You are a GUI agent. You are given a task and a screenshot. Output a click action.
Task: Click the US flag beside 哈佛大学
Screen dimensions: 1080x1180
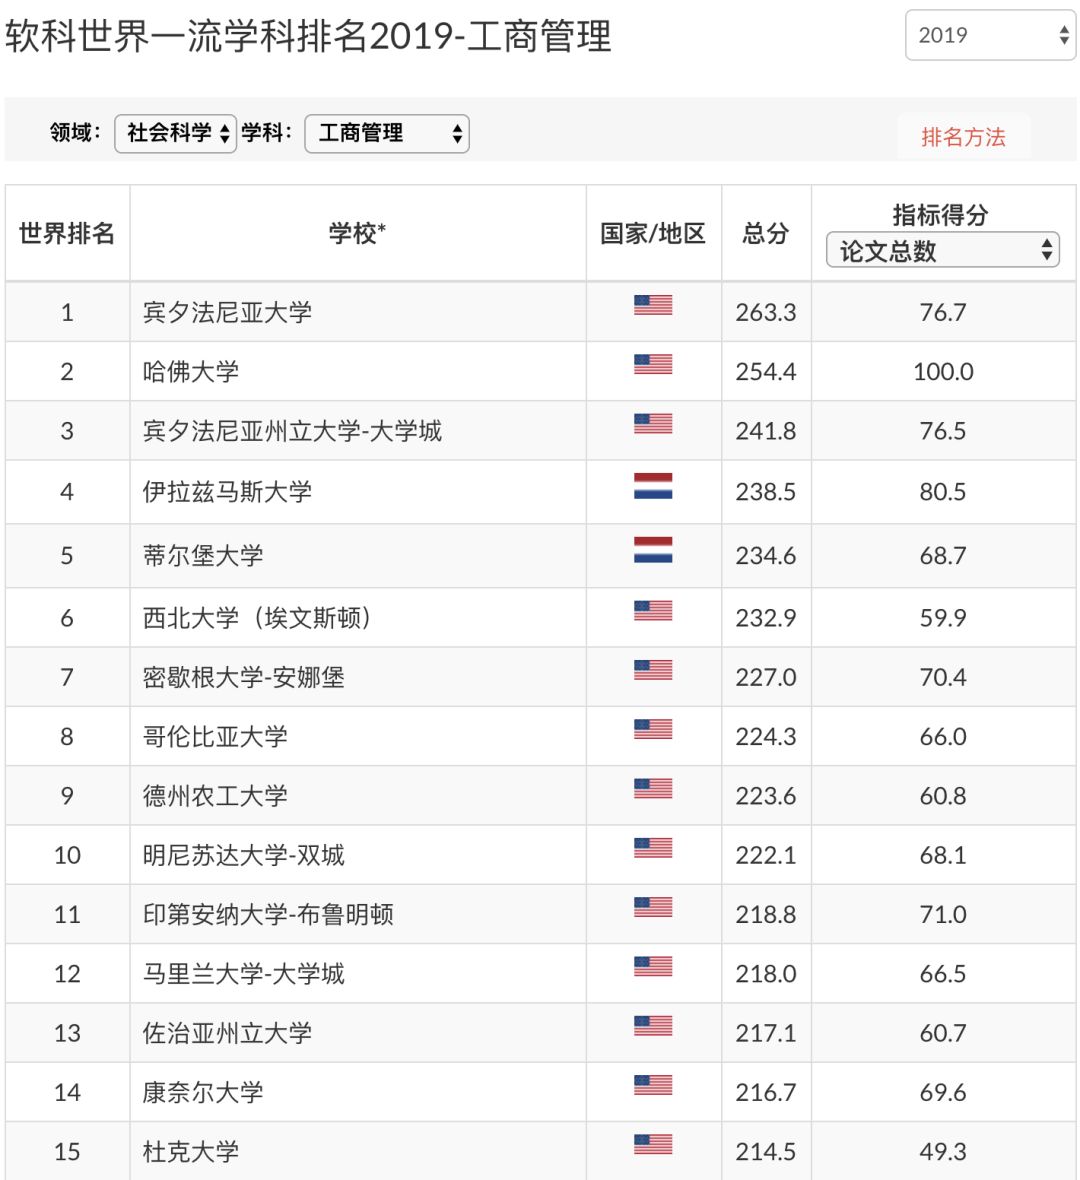[x=652, y=365]
